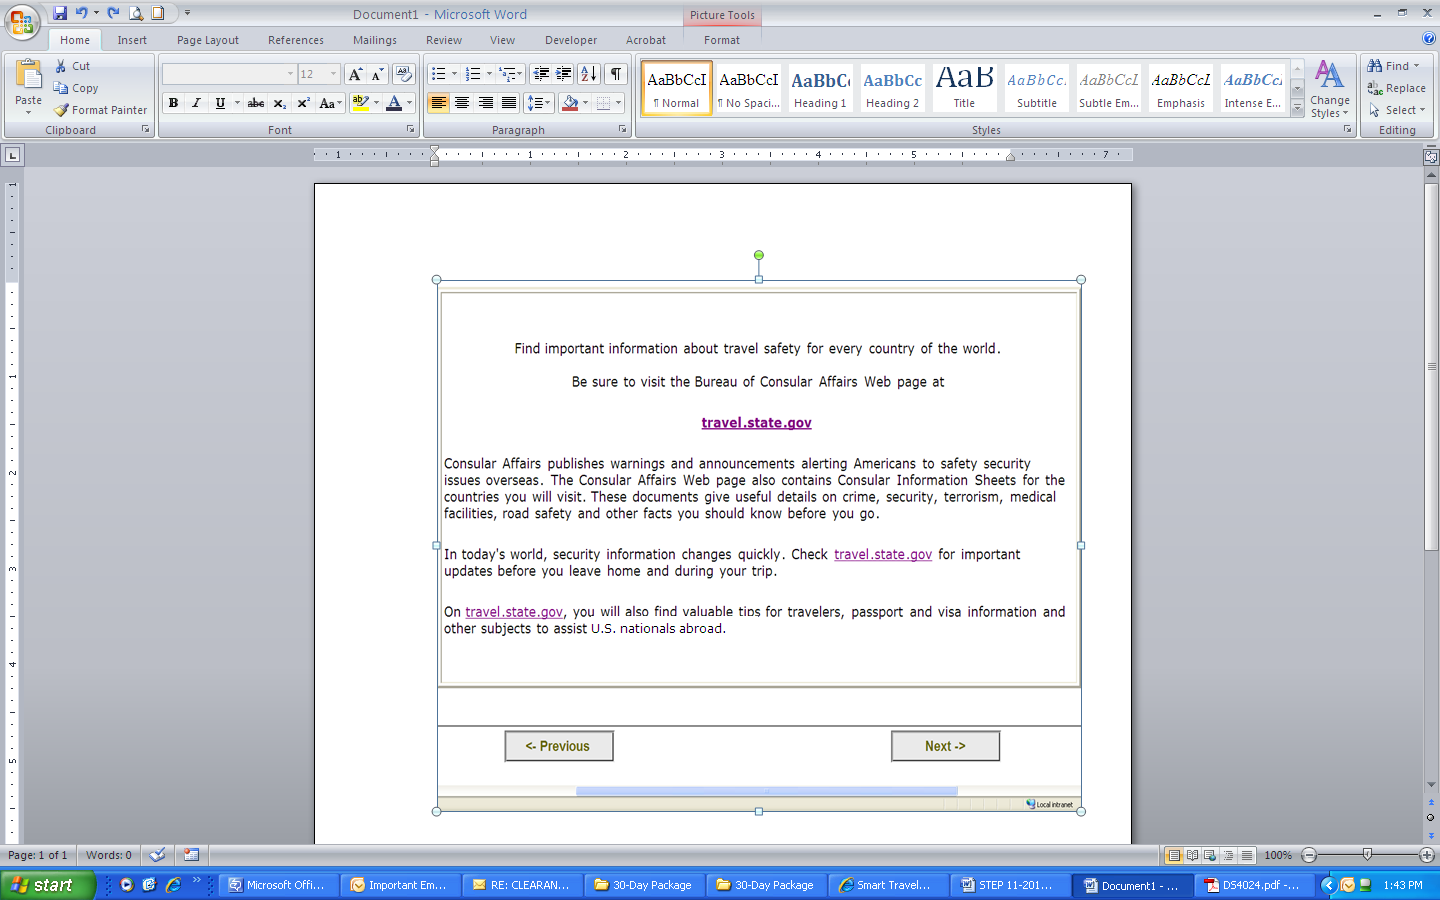
Task: Click the Previous button in the picture
Action: (x=559, y=746)
